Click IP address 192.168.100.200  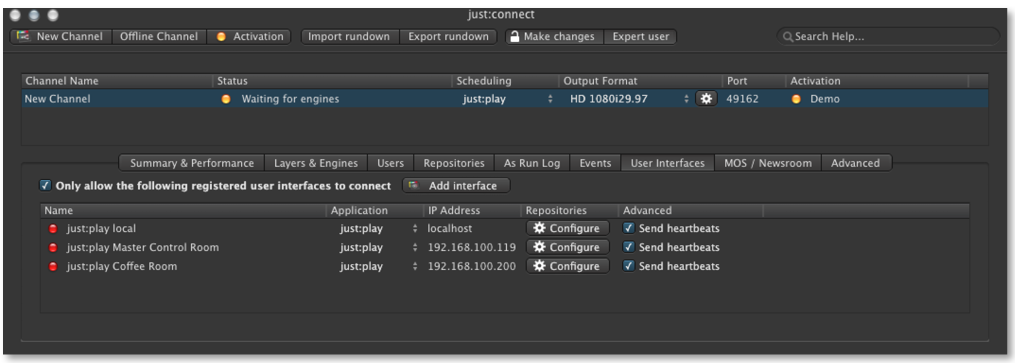point(472,266)
